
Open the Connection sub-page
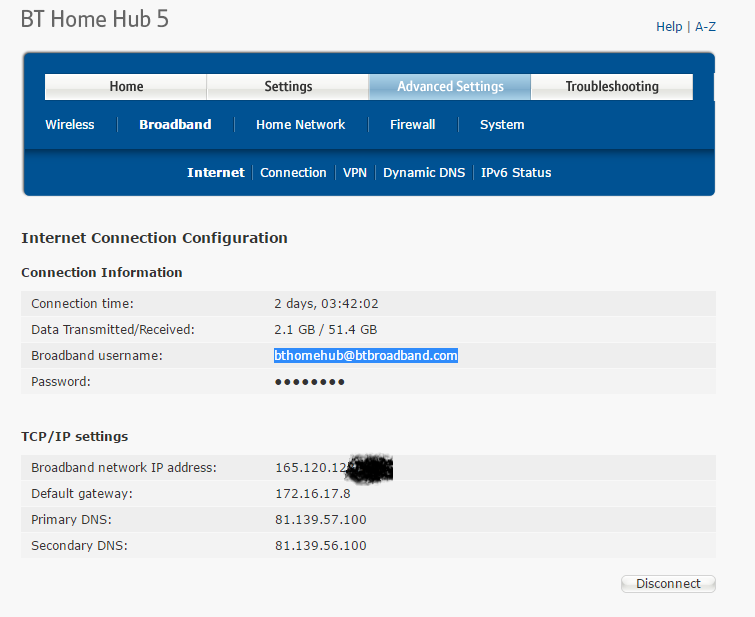pyautogui.click(x=293, y=172)
